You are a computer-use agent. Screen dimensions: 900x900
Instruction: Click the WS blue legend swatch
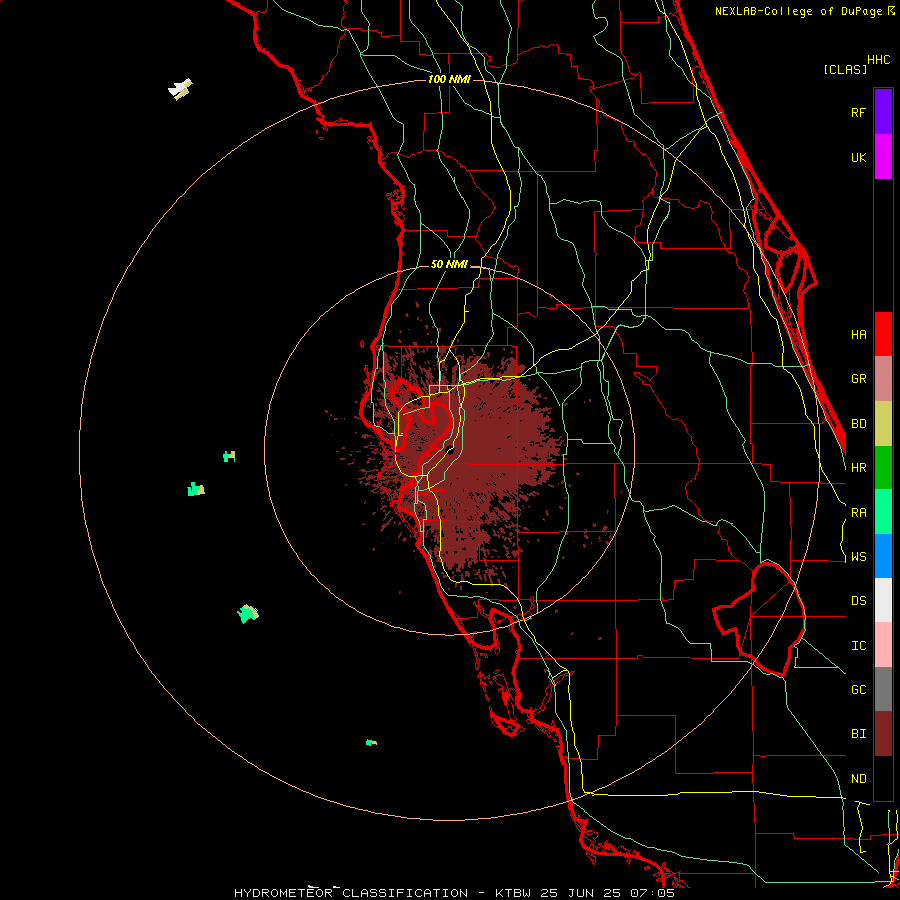pos(883,556)
